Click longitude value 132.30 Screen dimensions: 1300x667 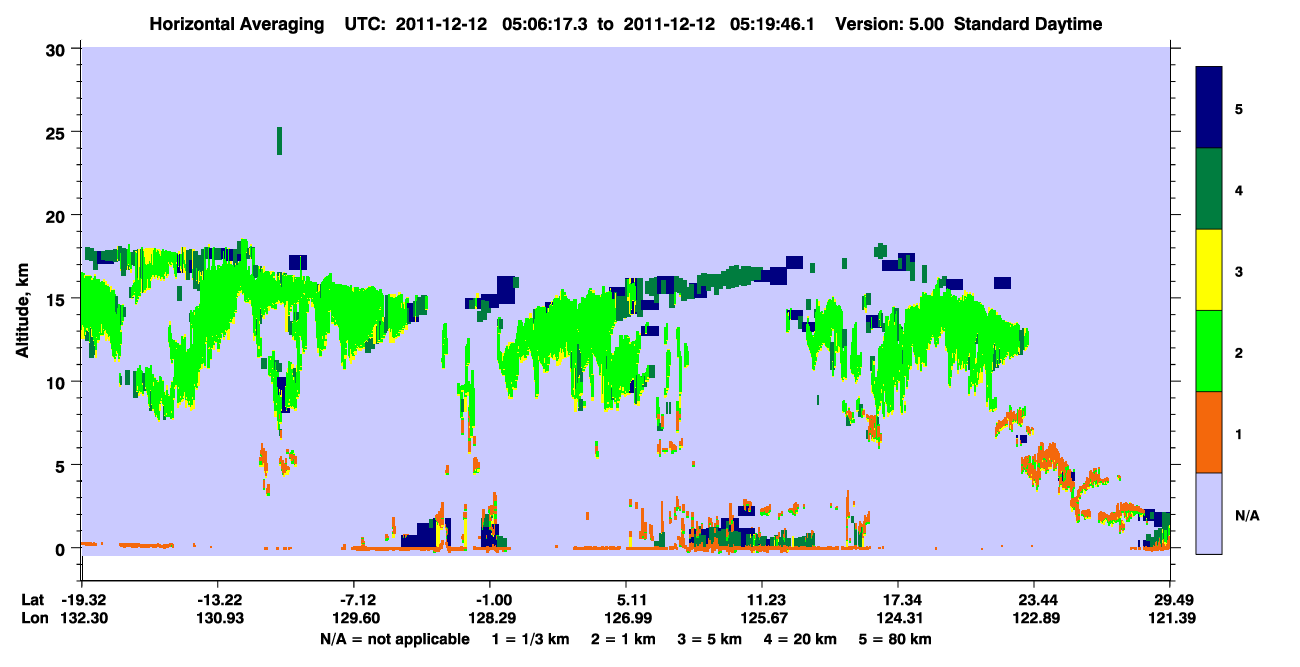coord(85,619)
